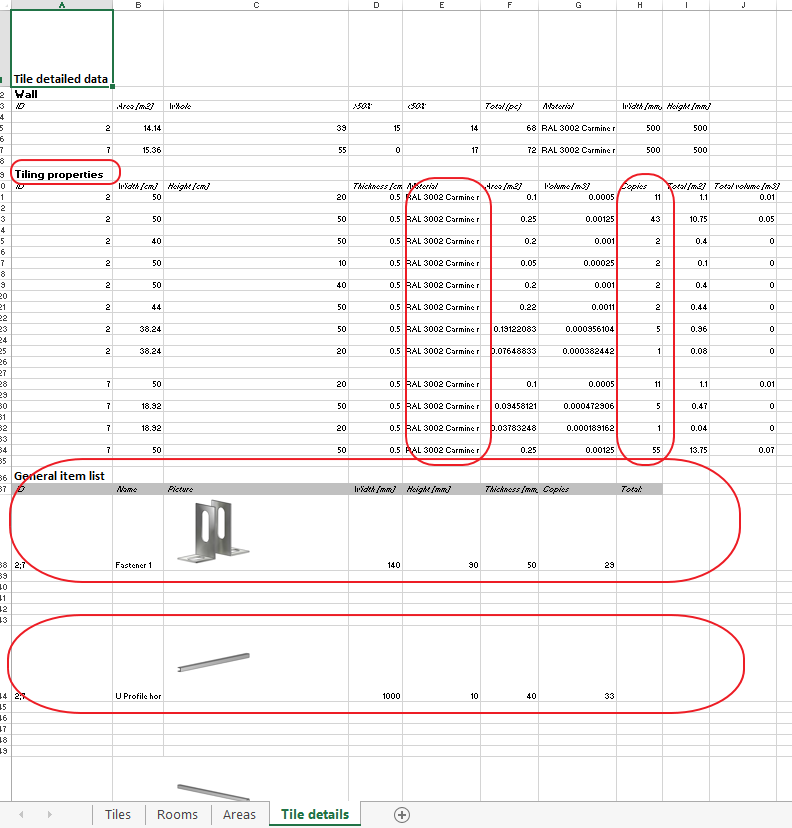
Task: Open the Rooms sheet tab
Action: 177,814
